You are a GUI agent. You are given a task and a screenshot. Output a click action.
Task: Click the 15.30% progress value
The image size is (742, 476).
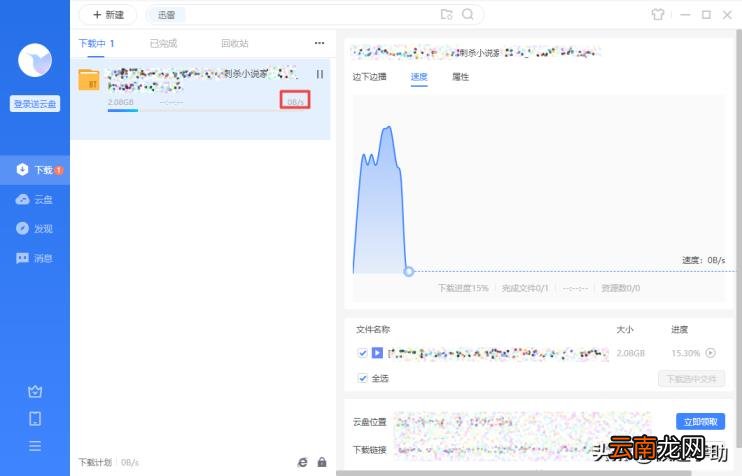tap(685, 353)
